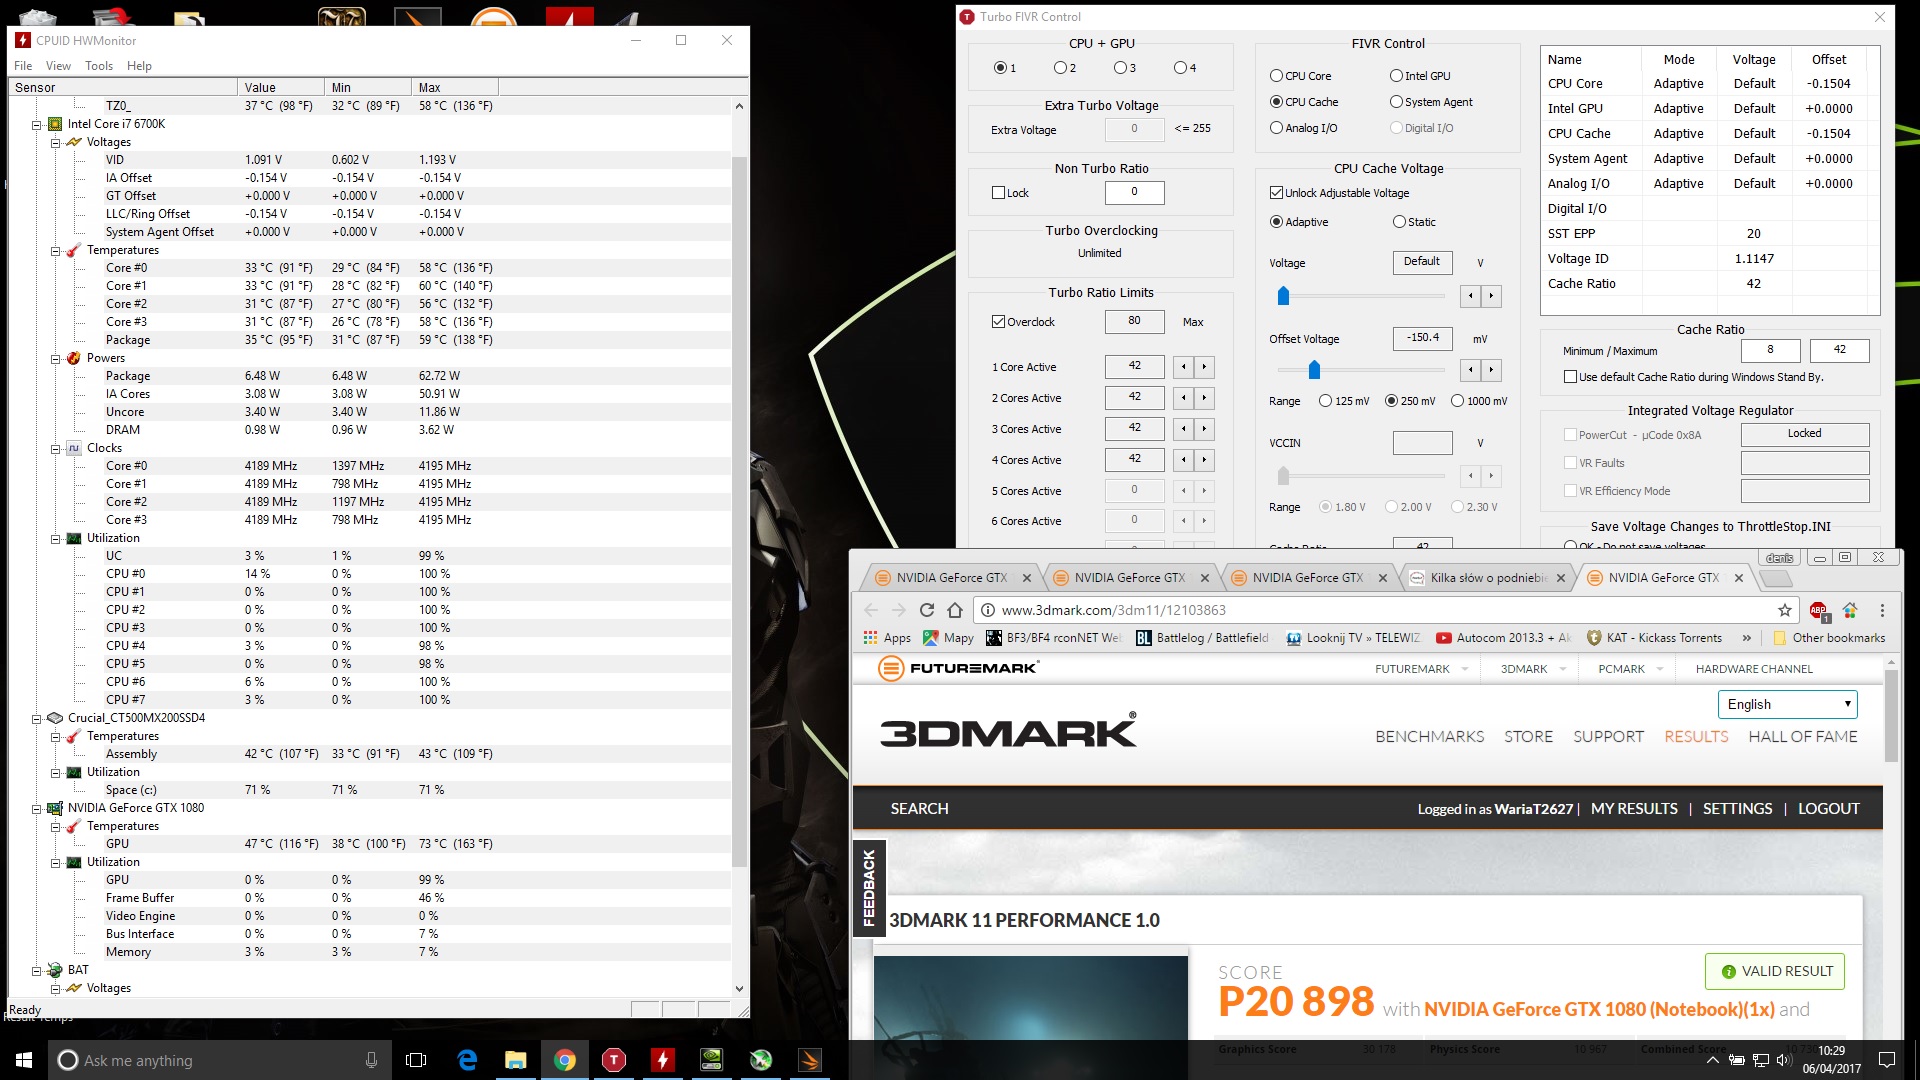
Task: Open Task View from the taskbar
Action: point(416,1060)
